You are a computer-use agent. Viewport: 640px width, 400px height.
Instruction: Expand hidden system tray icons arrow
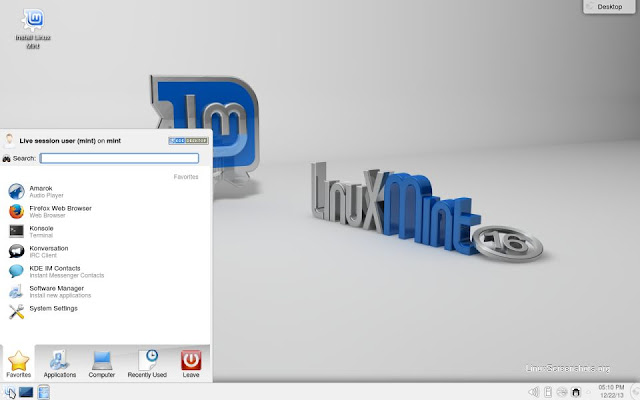pos(588,392)
